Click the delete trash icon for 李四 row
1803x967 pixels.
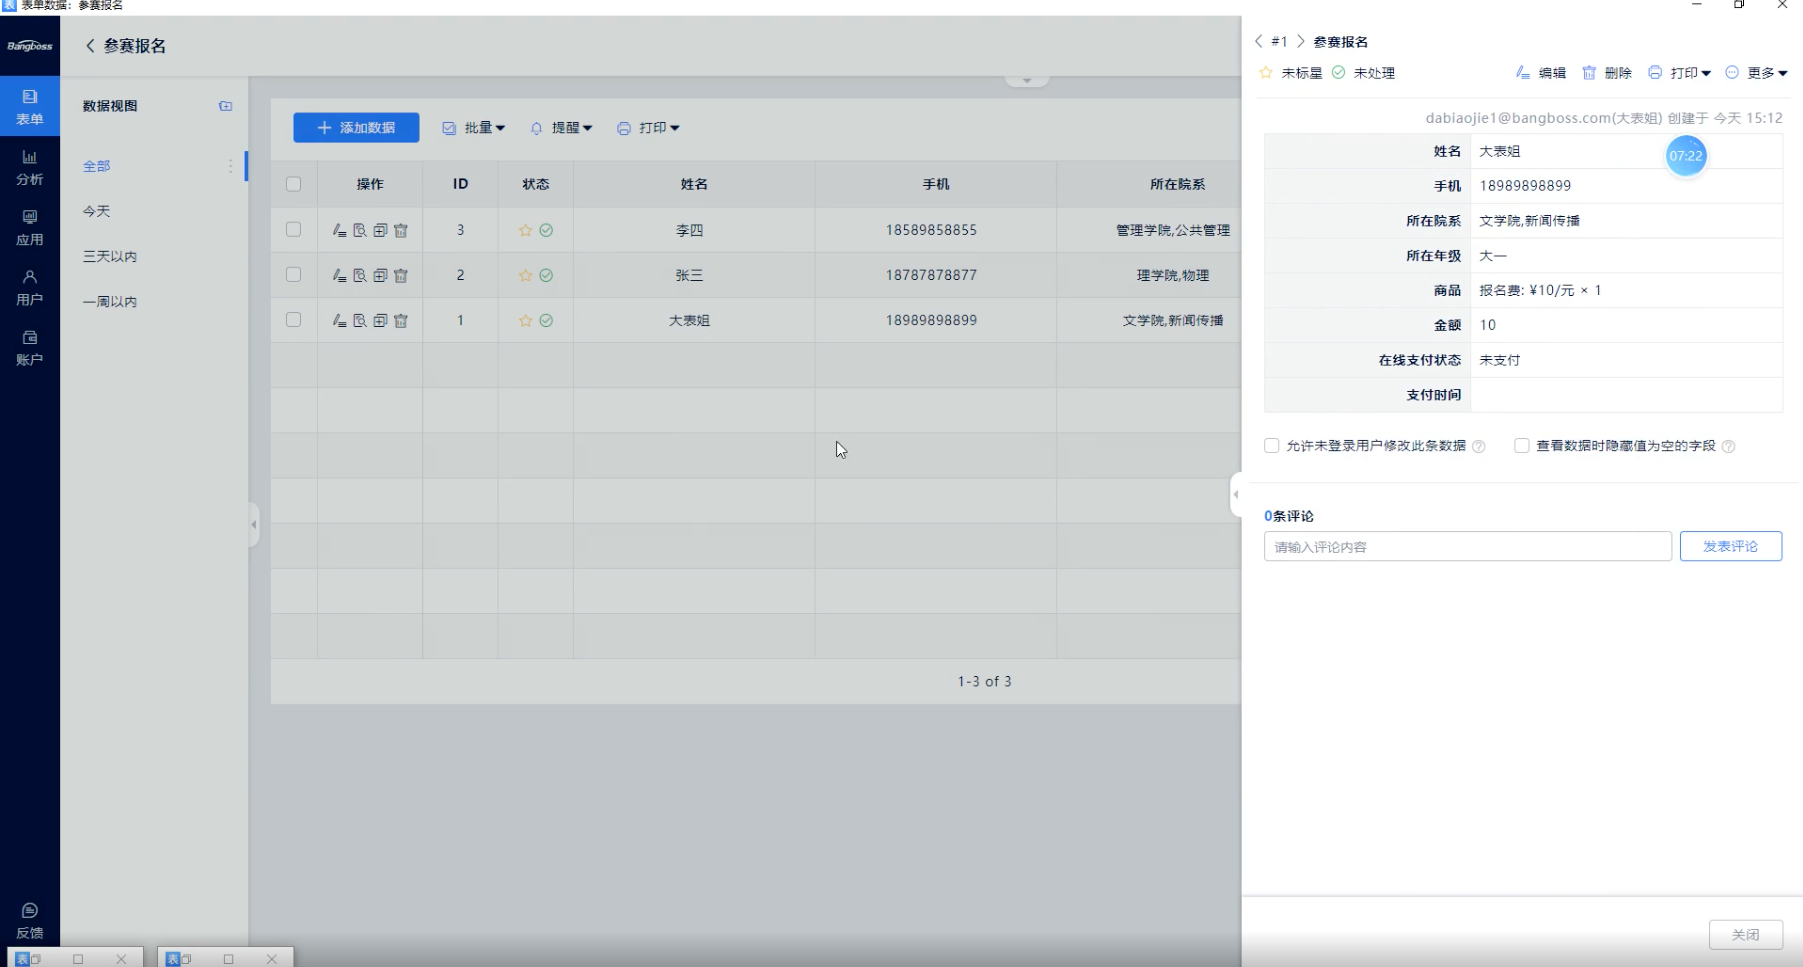401,230
